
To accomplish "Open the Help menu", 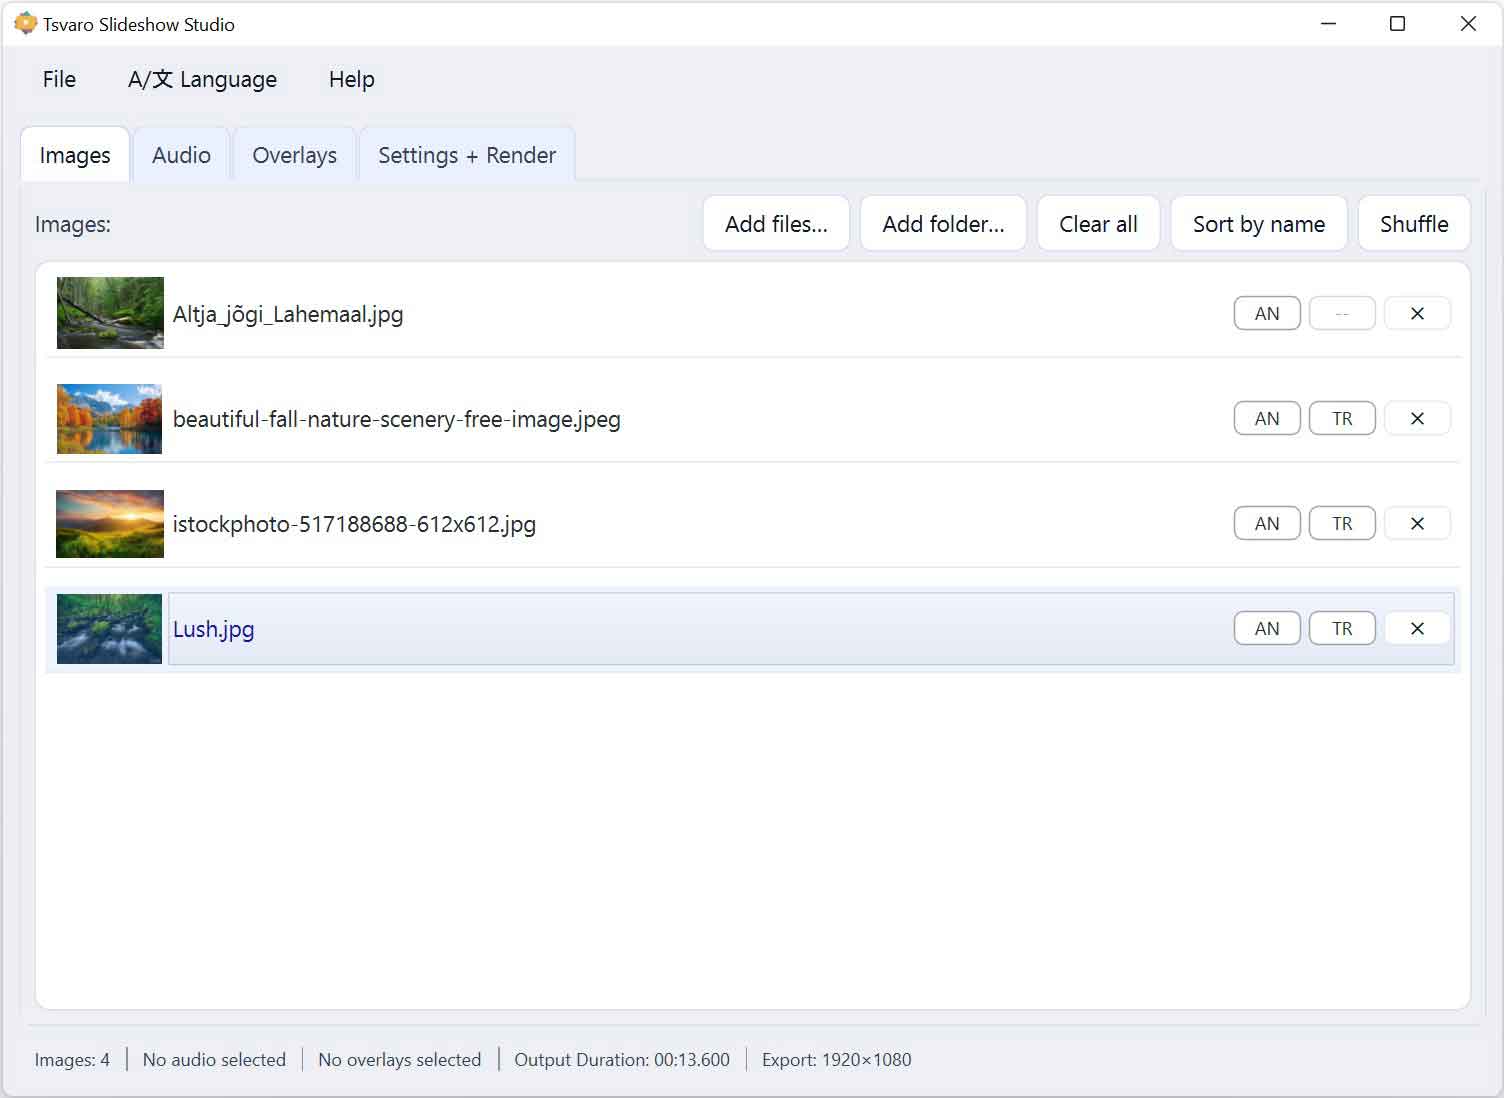I will pyautogui.click(x=351, y=80).
